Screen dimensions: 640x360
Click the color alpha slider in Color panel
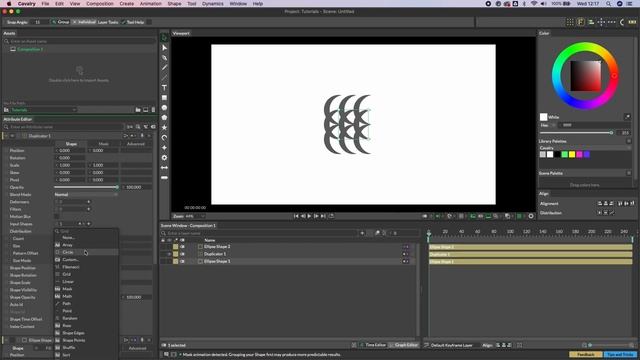point(576,133)
